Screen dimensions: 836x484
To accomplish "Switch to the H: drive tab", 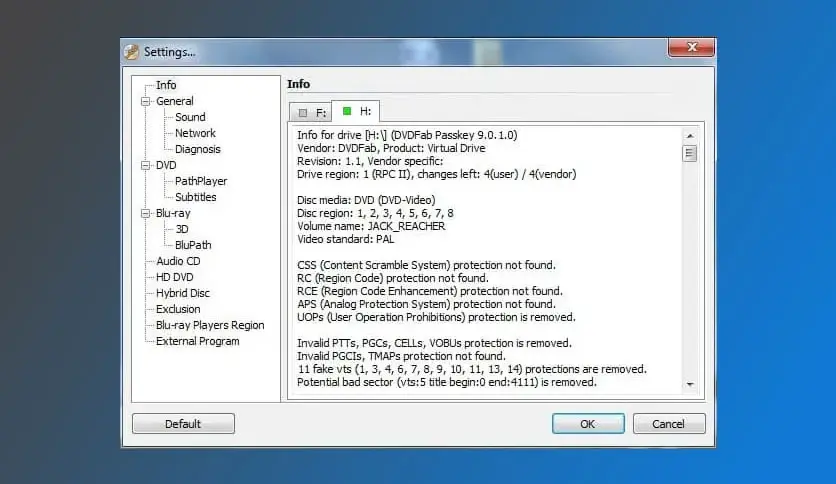I will 356,111.
